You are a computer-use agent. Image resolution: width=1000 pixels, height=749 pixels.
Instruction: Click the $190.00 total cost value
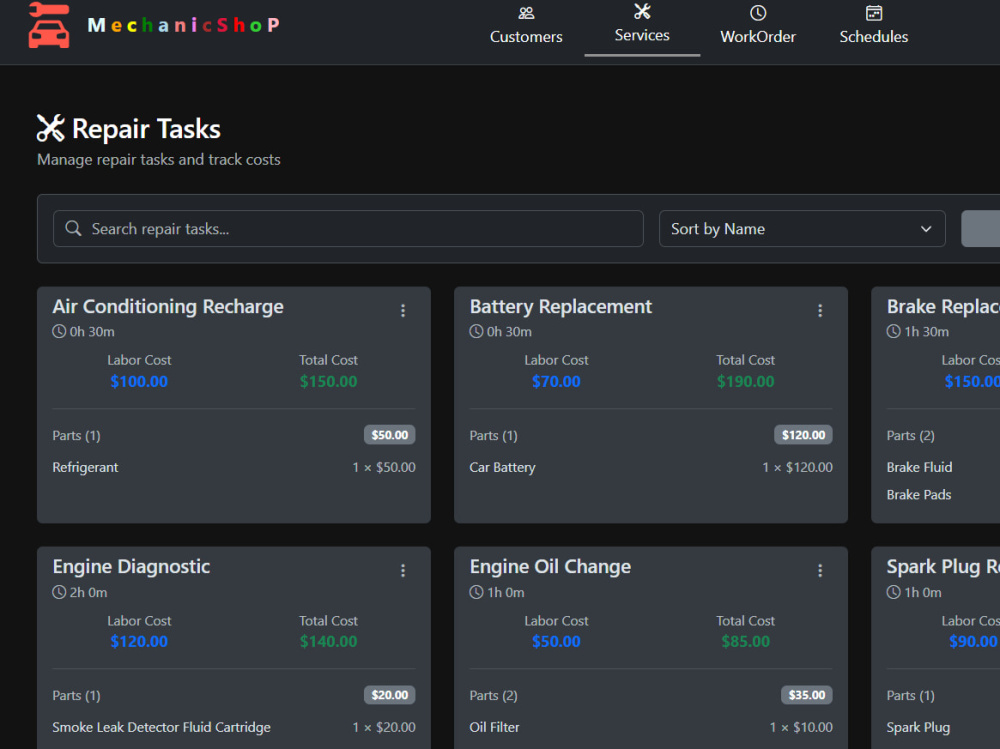[x=746, y=382]
